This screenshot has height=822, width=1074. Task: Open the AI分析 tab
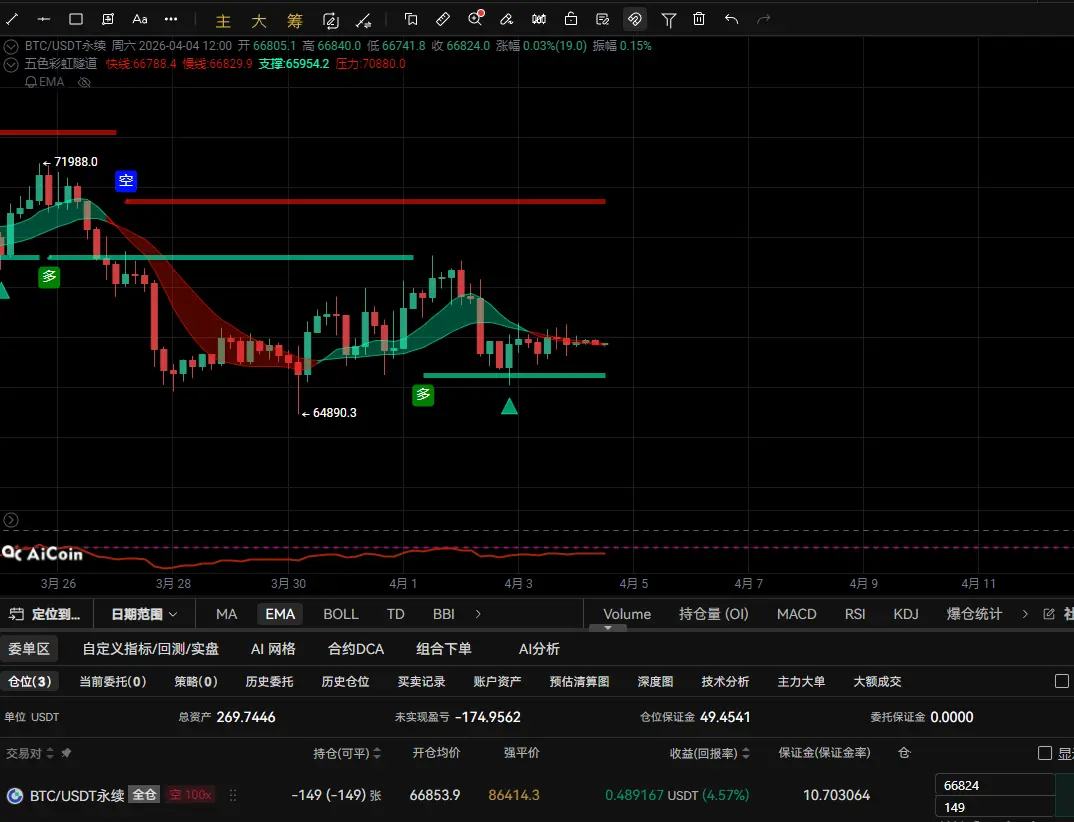pos(539,649)
